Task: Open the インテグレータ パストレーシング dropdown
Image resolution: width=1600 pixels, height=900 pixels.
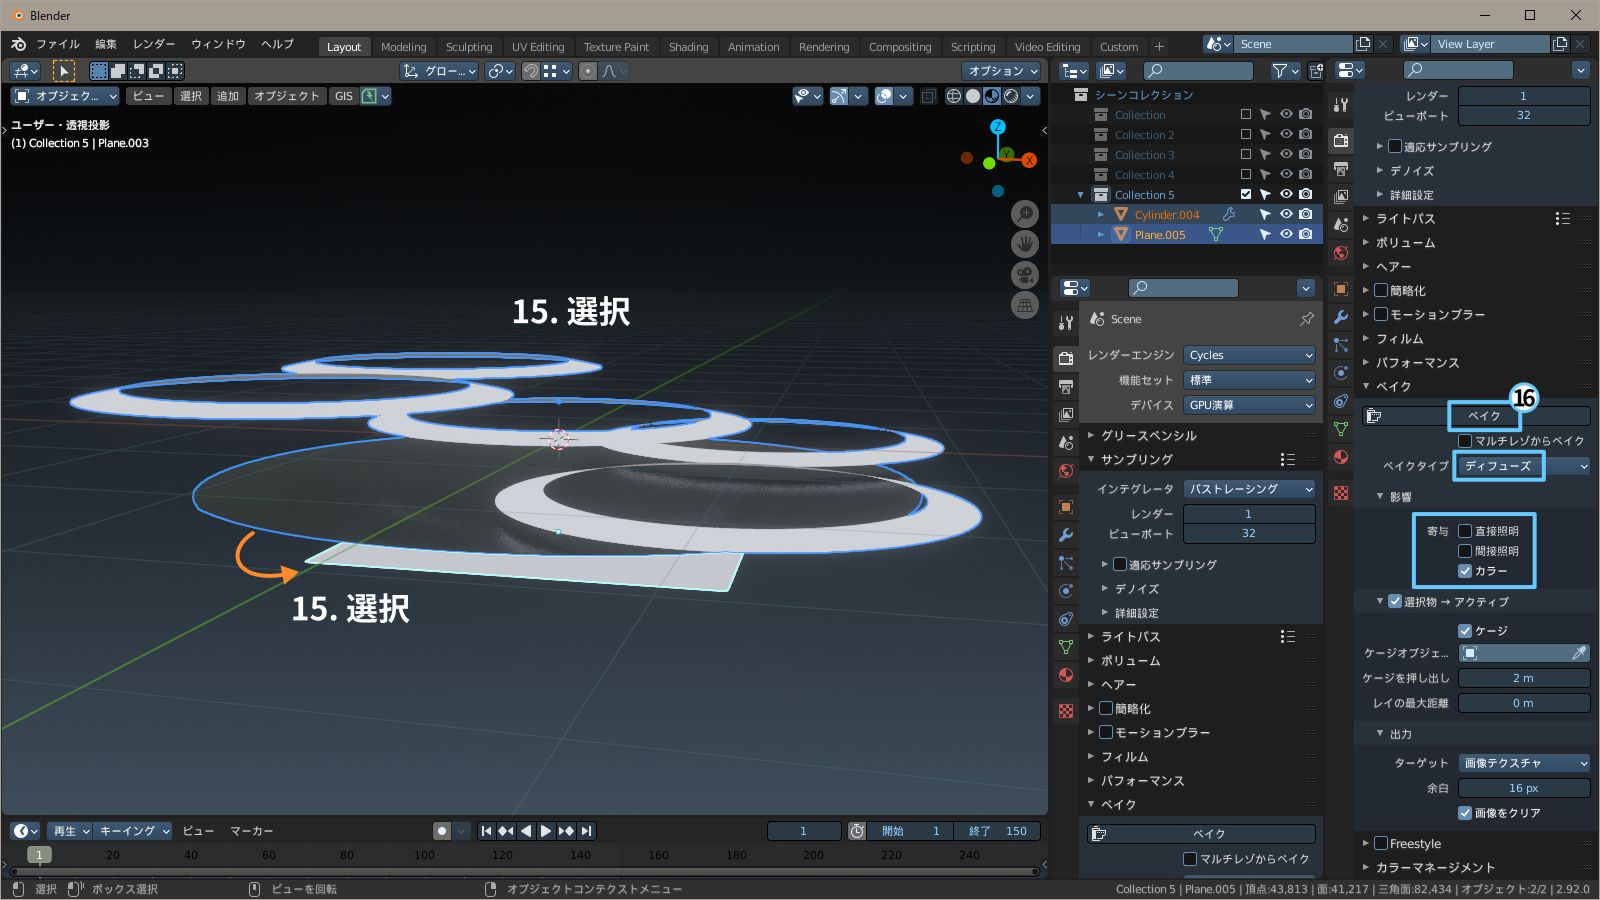Action: (1250, 489)
